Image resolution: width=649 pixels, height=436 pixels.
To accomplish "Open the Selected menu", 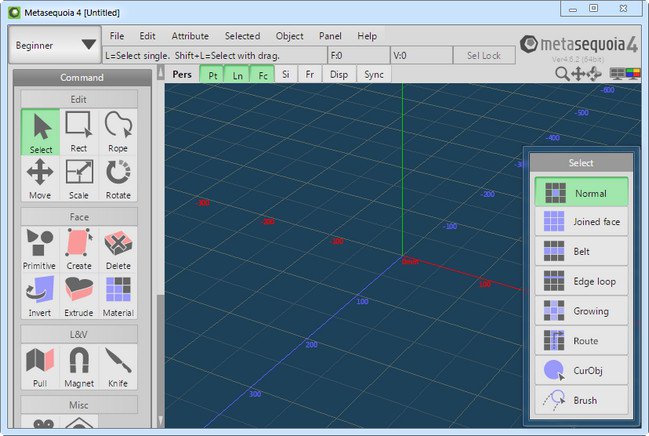I will tap(242, 36).
